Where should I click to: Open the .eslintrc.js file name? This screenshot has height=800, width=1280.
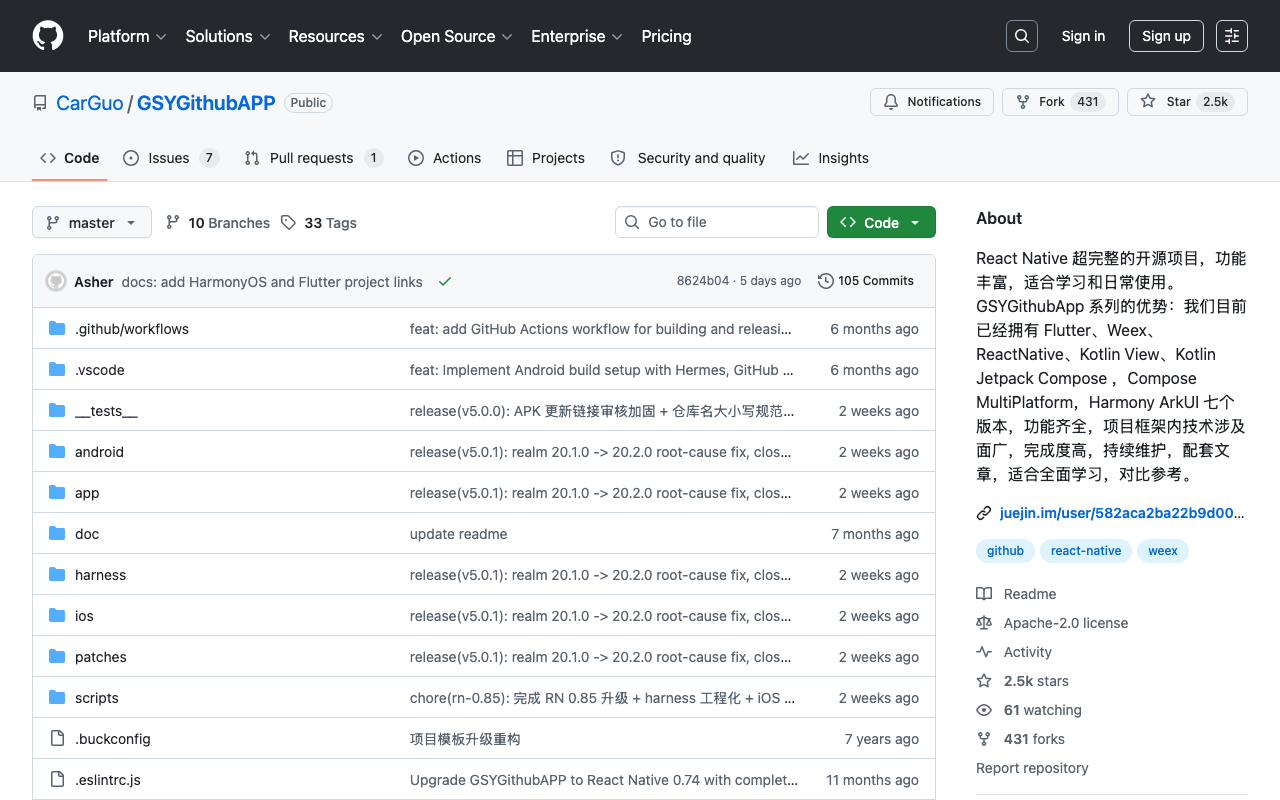click(x=108, y=780)
